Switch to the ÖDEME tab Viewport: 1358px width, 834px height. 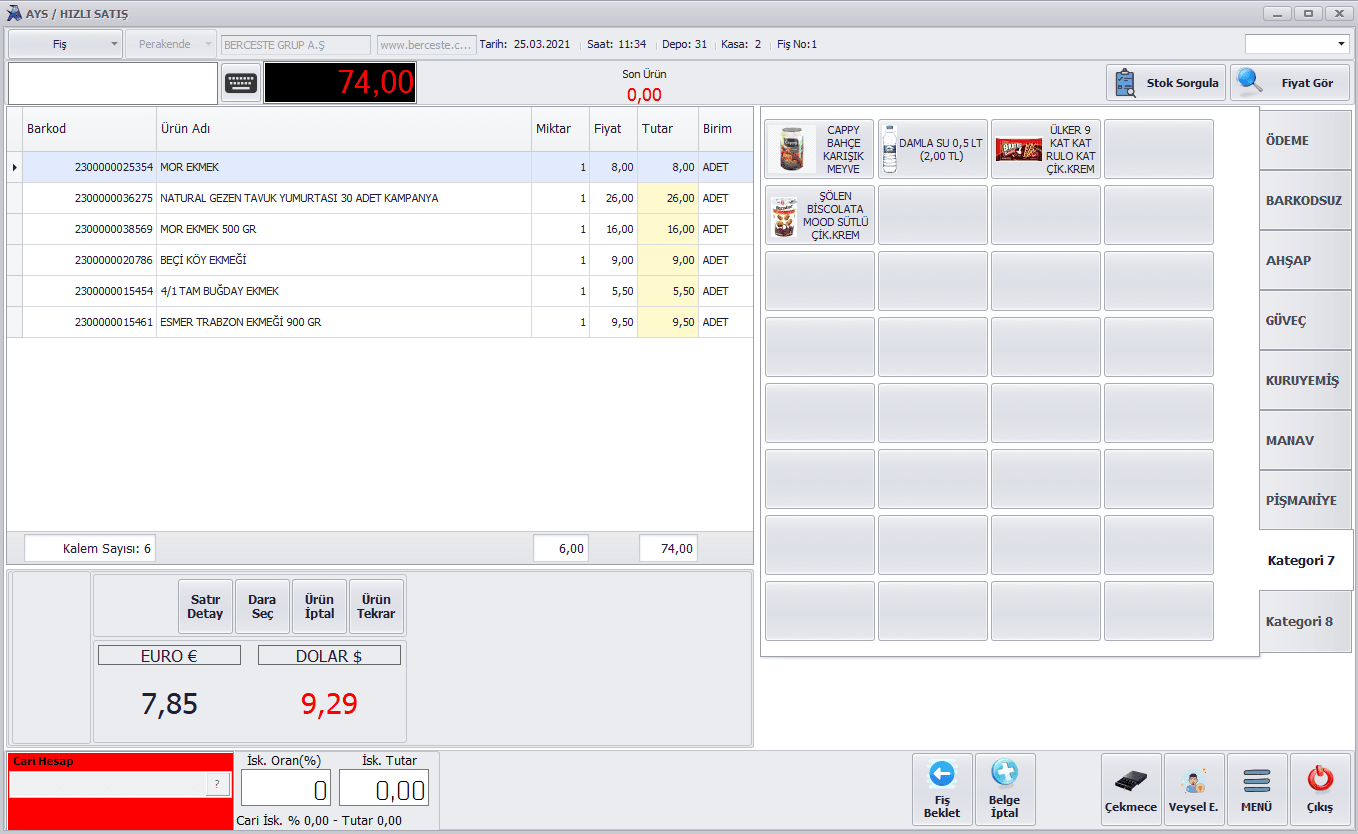(1305, 140)
